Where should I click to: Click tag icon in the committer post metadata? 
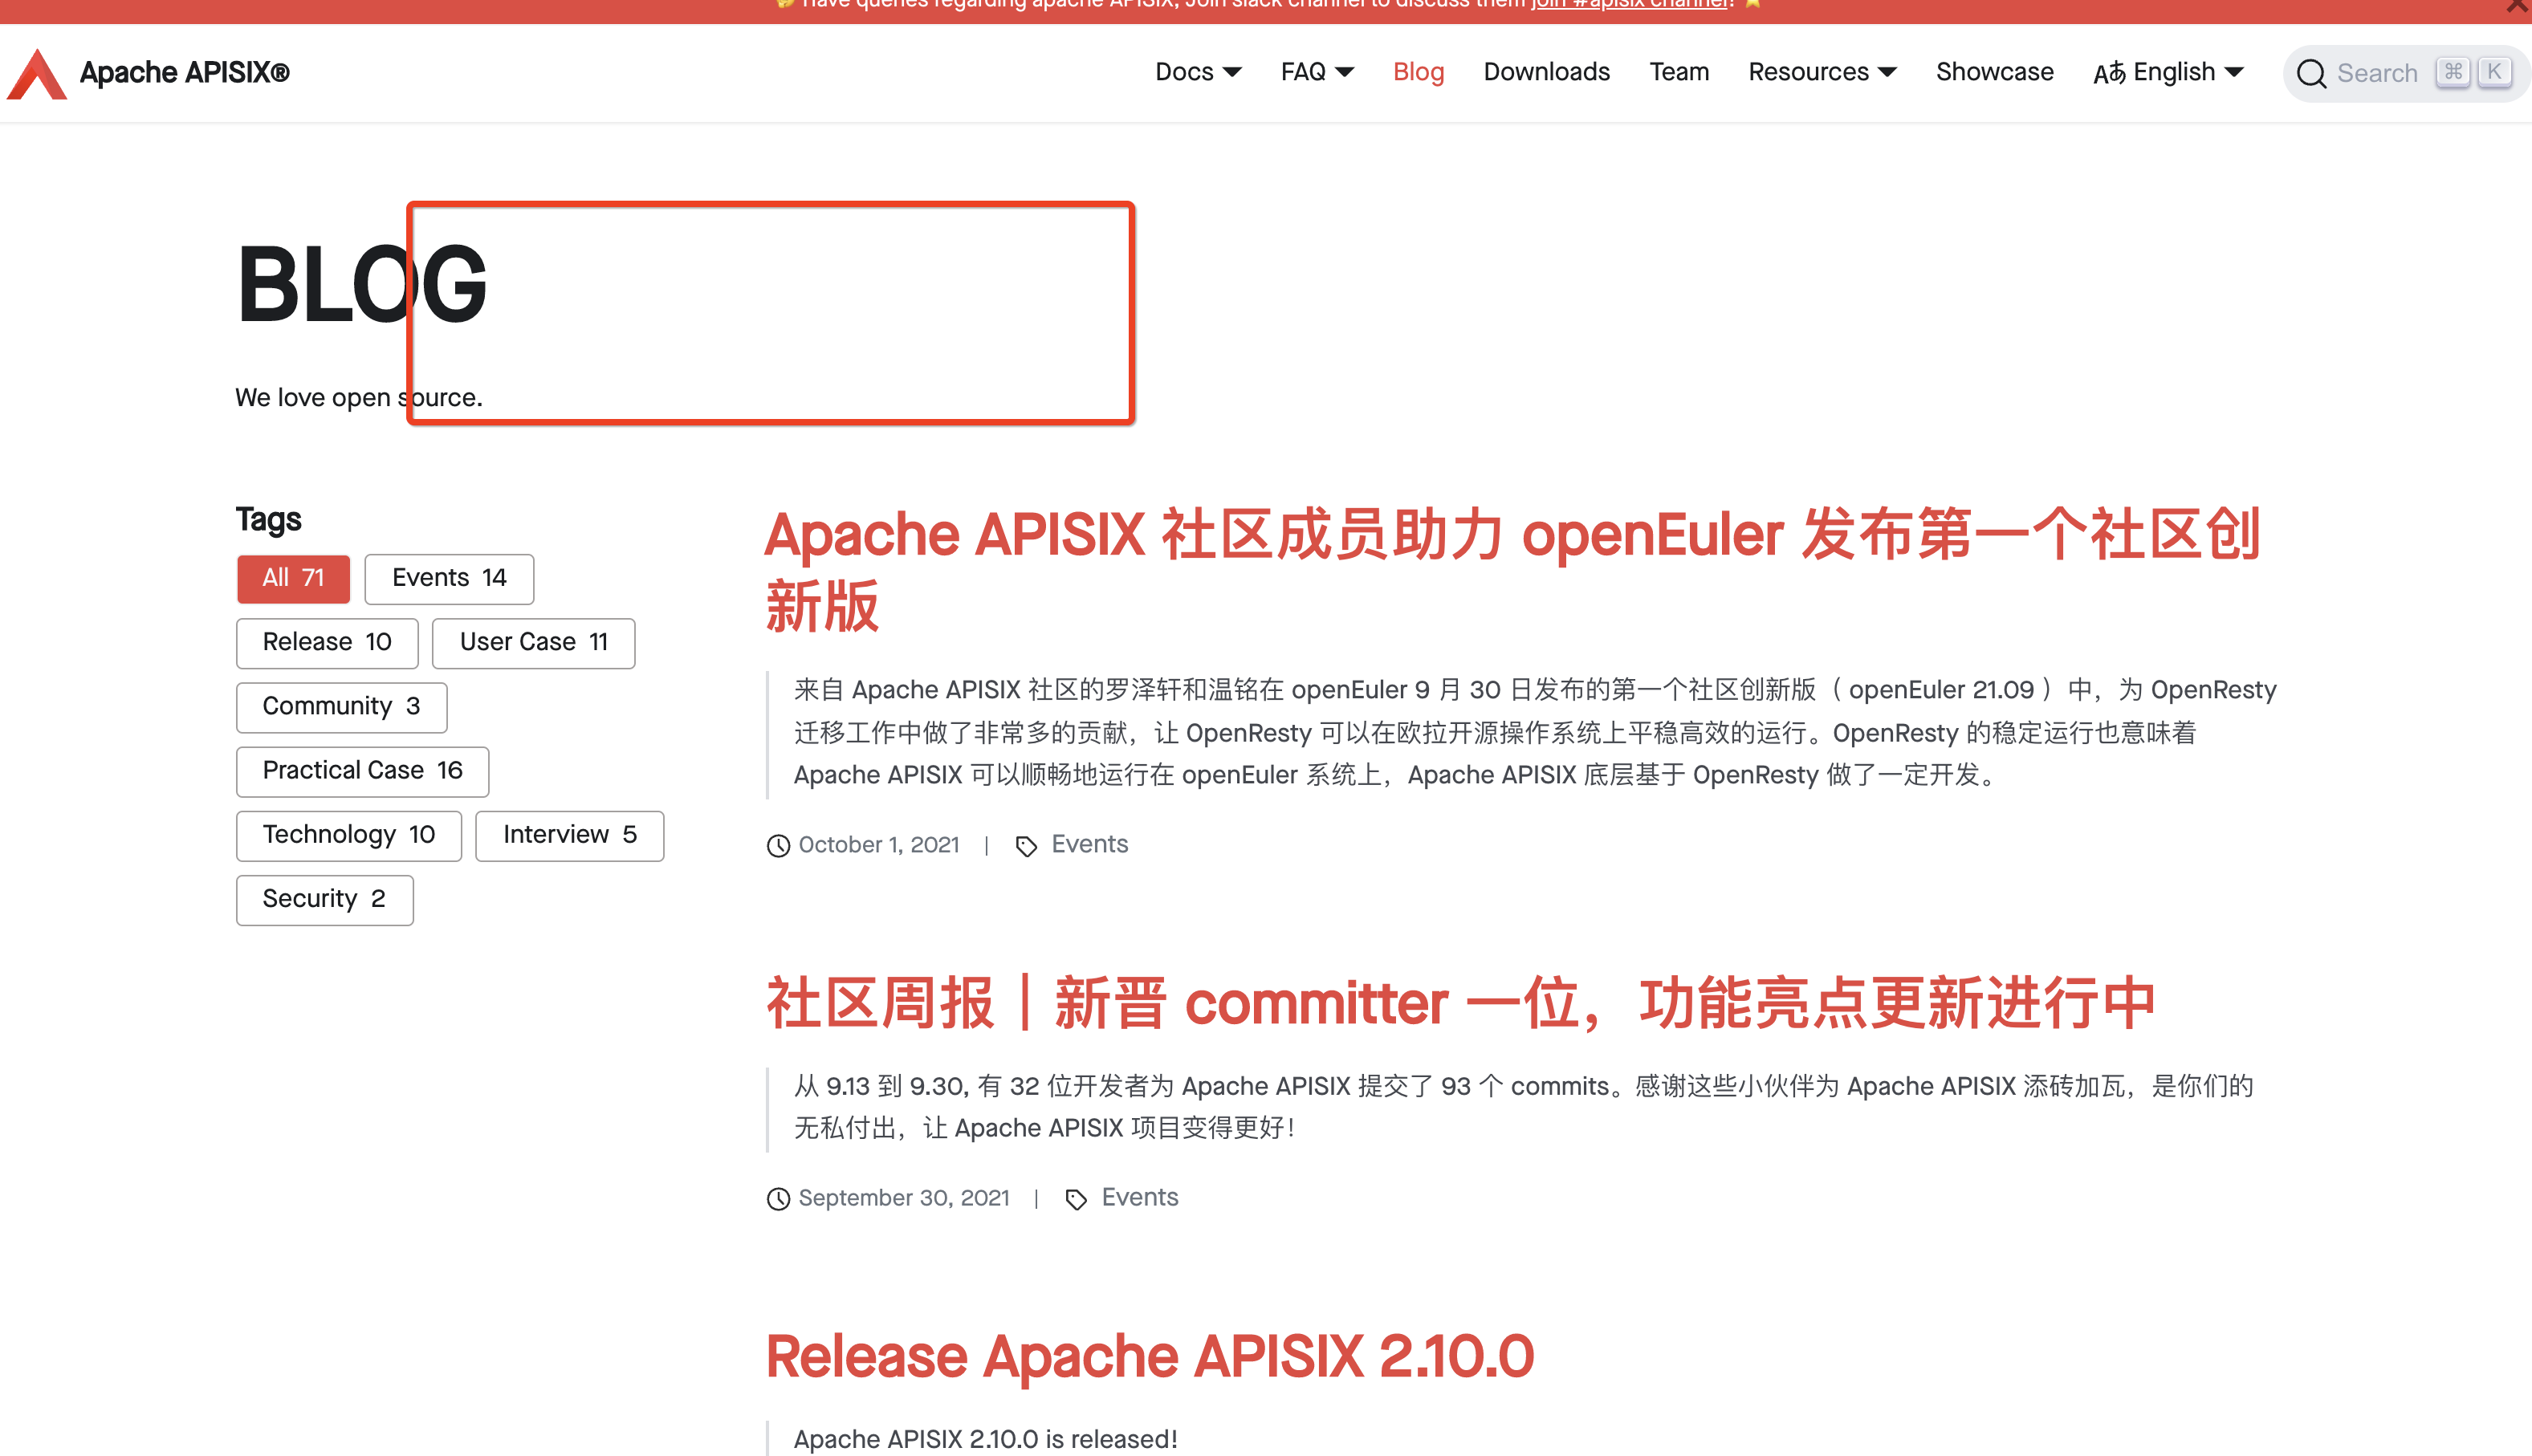(x=1076, y=1200)
